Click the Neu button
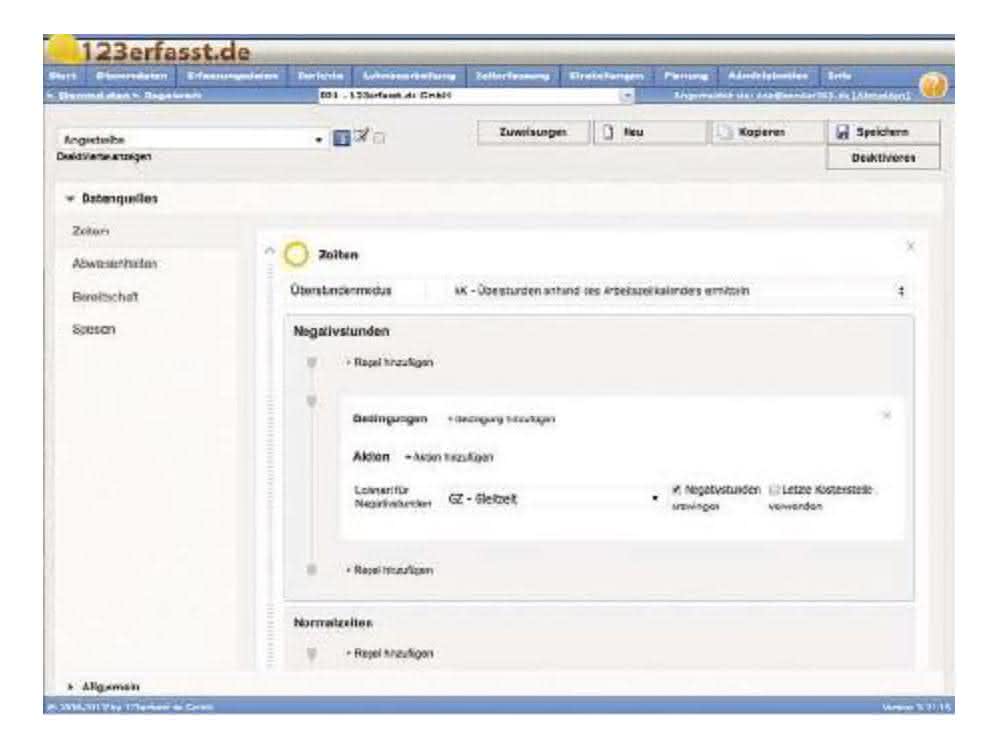This screenshot has width=1000, height=750. (649, 132)
